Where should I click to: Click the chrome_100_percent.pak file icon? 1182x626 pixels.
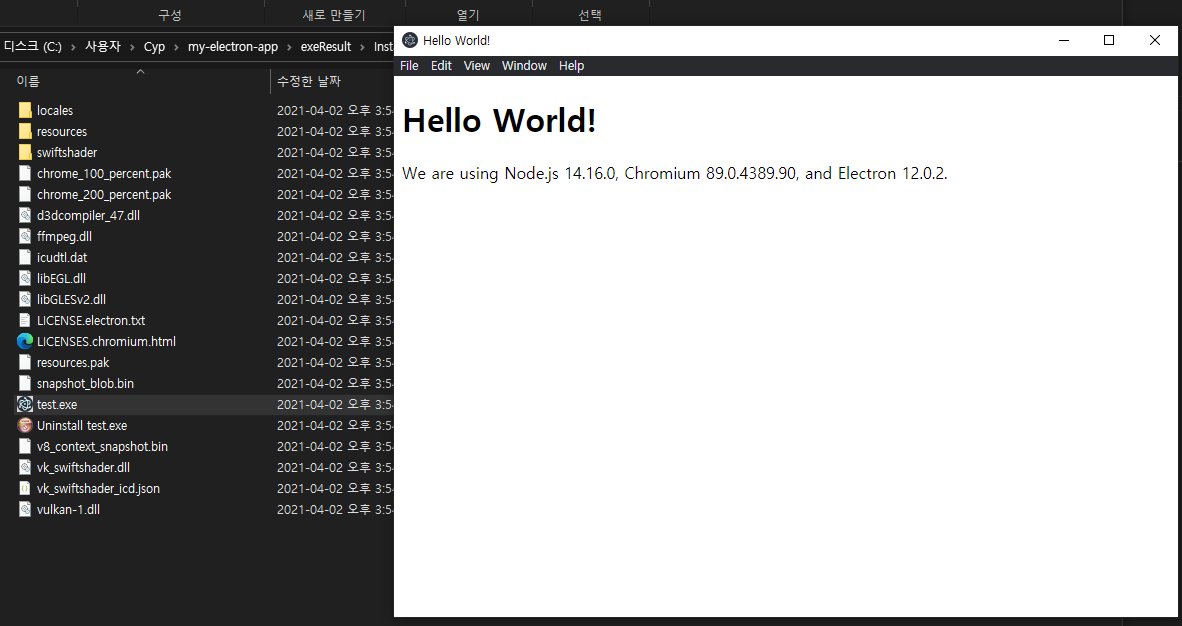[x=25, y=173]
